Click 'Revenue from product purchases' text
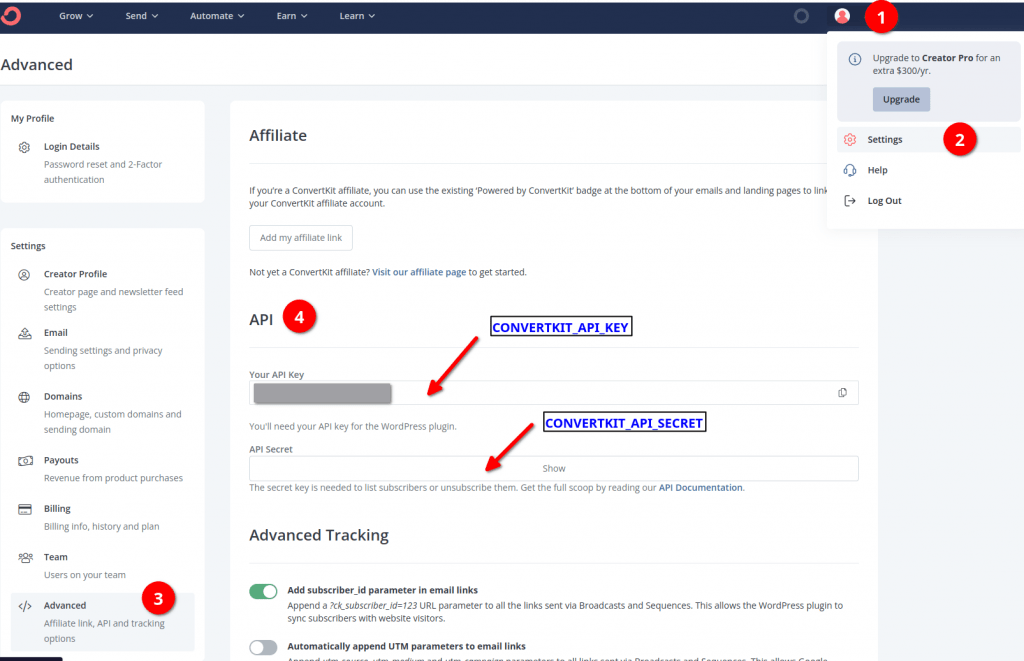This screenshot has height=661, width=1024. 113,477
